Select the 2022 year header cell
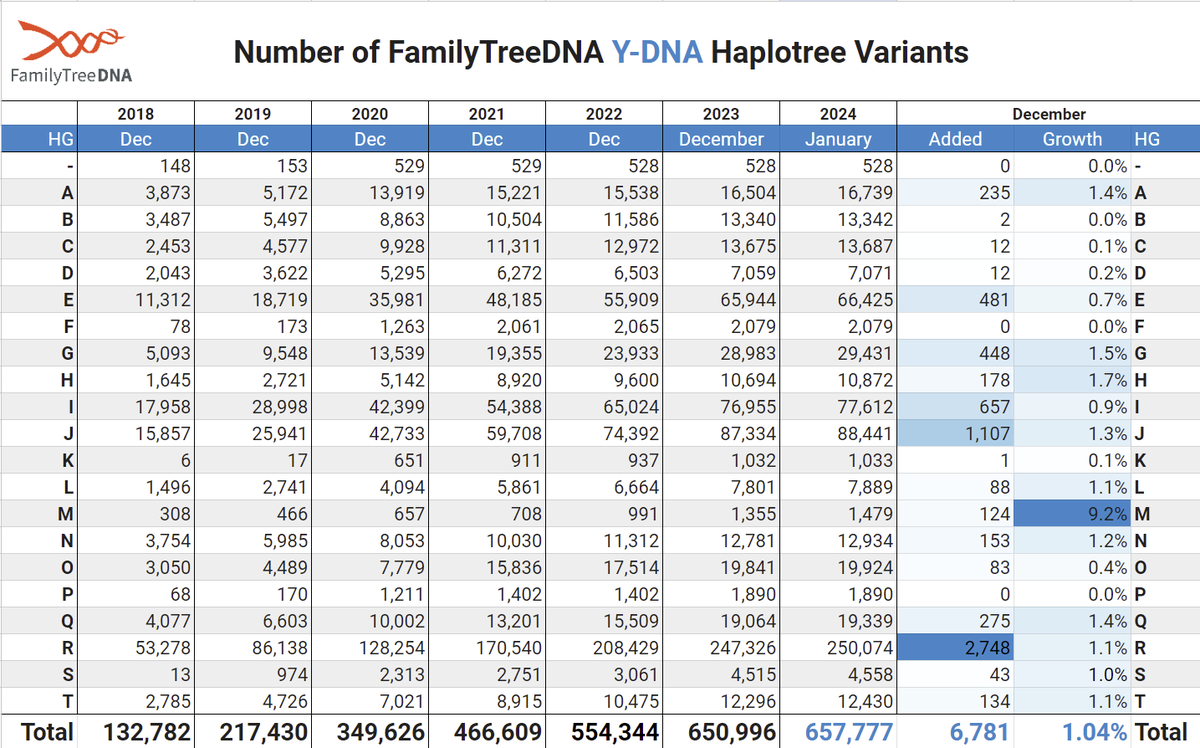Screen dimensions: 1200x748 pyautogui.click(x=604, y=114)
